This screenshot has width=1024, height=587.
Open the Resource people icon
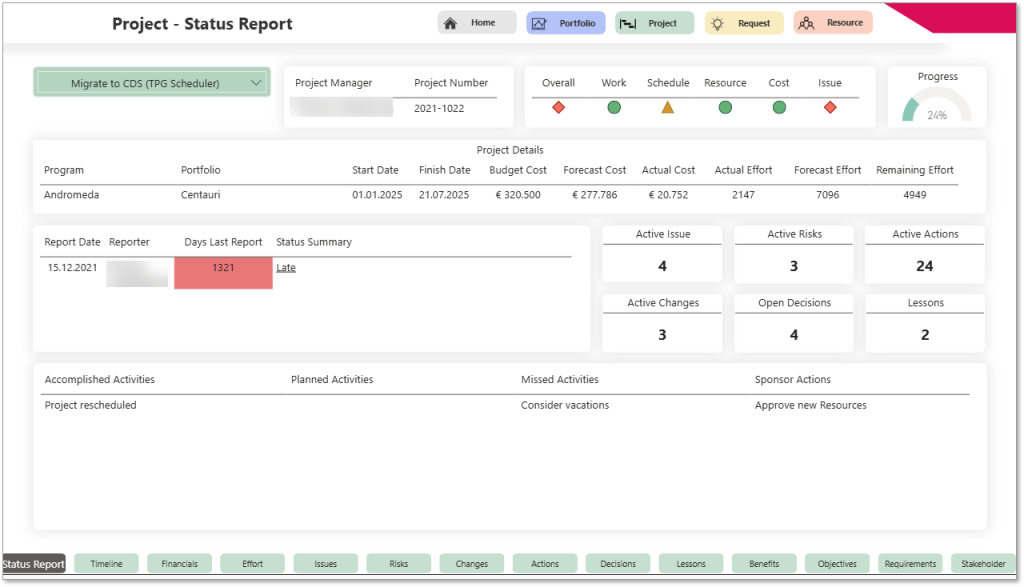coord(807,22)
